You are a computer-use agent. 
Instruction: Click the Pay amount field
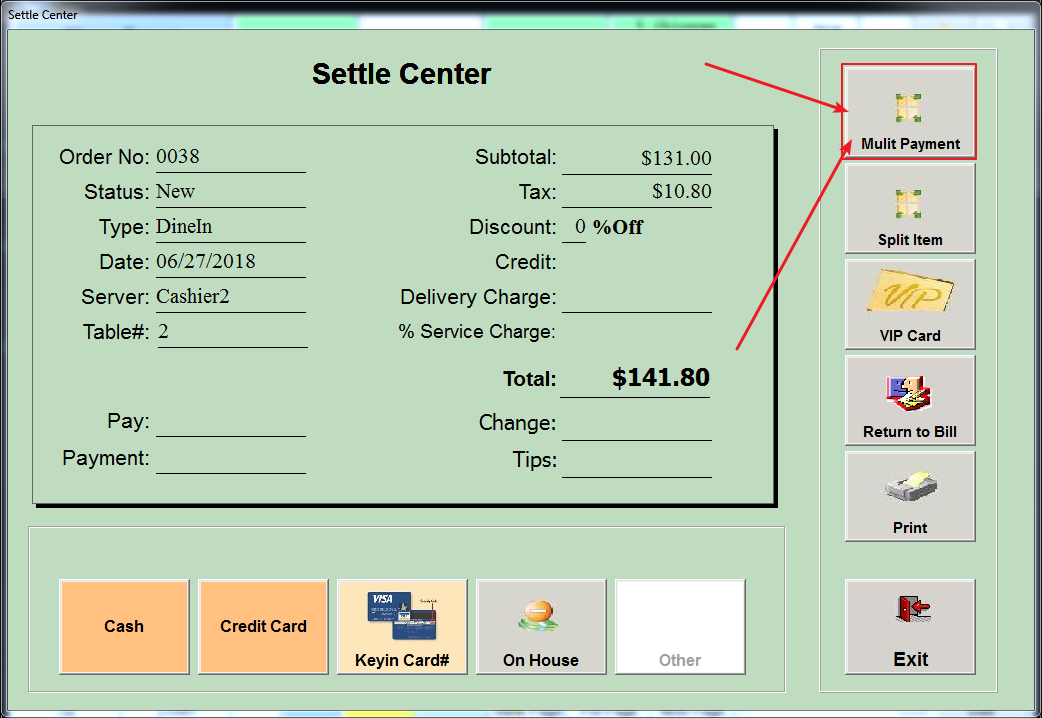pos(231,422)
